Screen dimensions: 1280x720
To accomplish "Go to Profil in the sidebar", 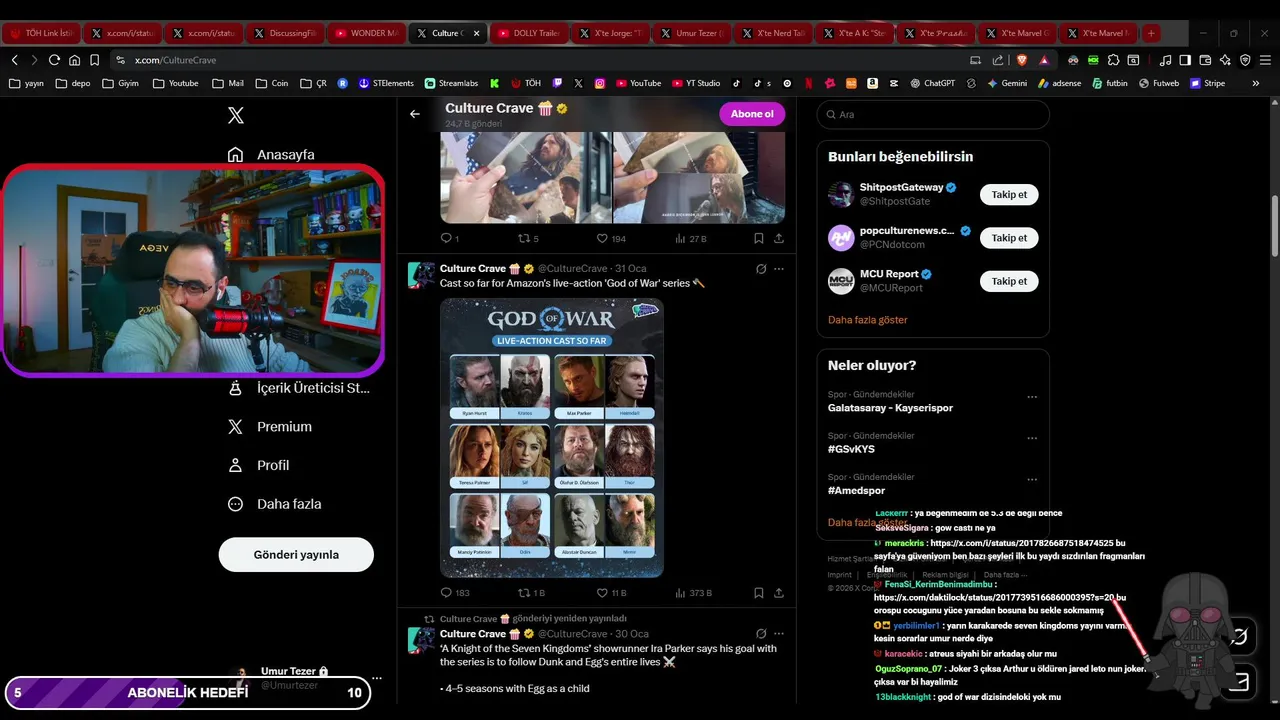I will click(258, 466).
